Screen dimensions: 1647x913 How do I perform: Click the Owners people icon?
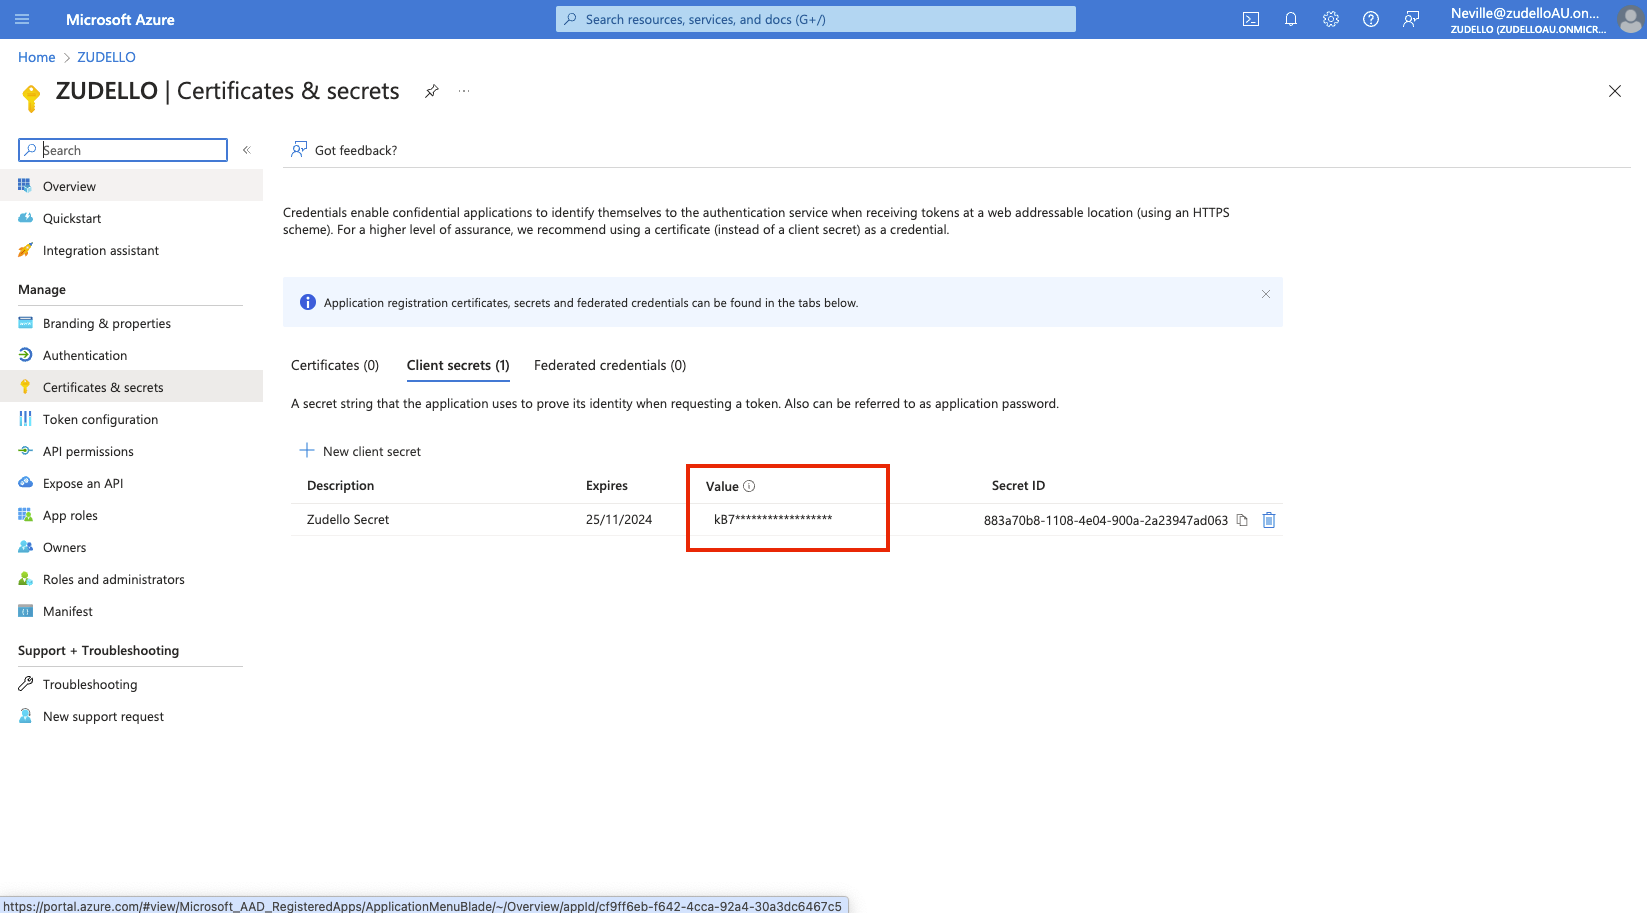pyautogui.click(x=25, y=547)
